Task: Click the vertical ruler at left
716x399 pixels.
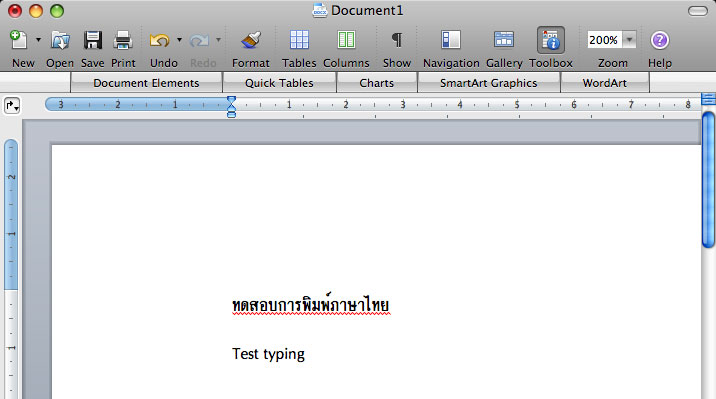Action: pyautogui.click(x=11, y=269)
